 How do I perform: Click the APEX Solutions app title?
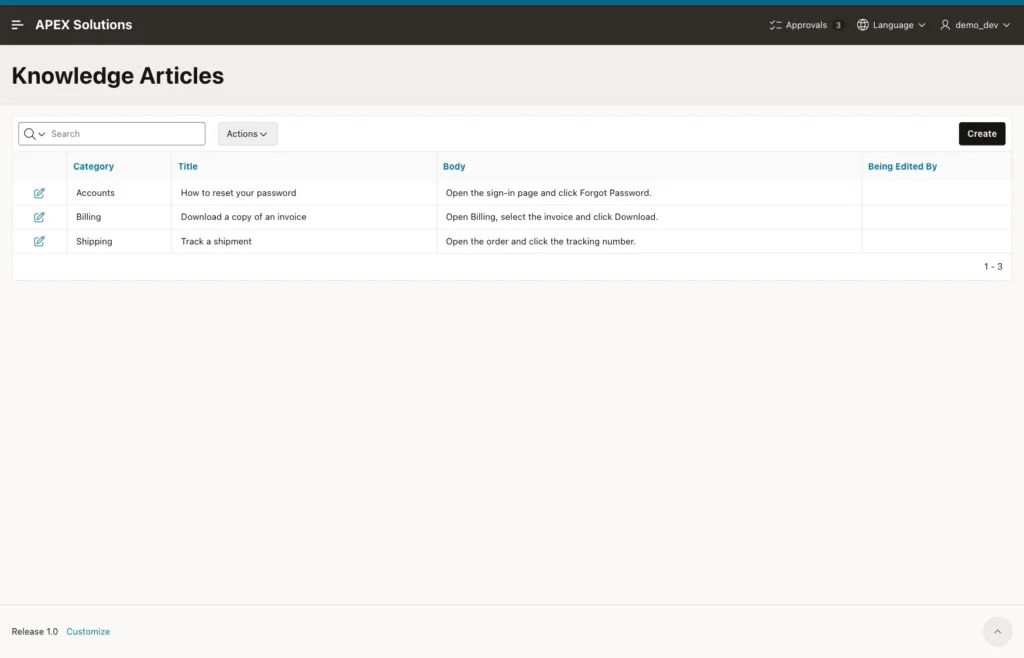[84, 25]
